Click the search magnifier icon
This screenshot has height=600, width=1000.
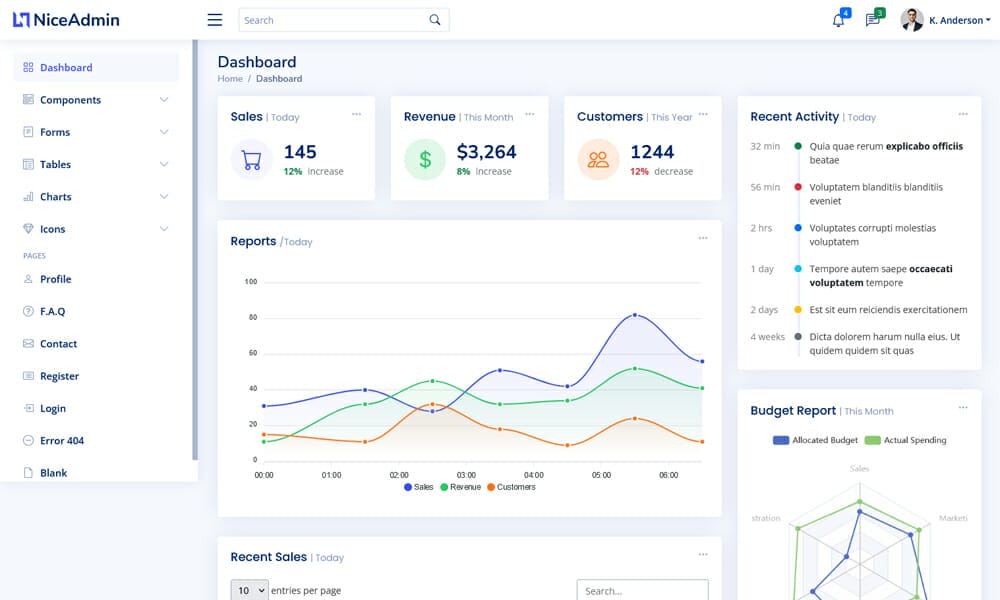click(x=434, y=19)
